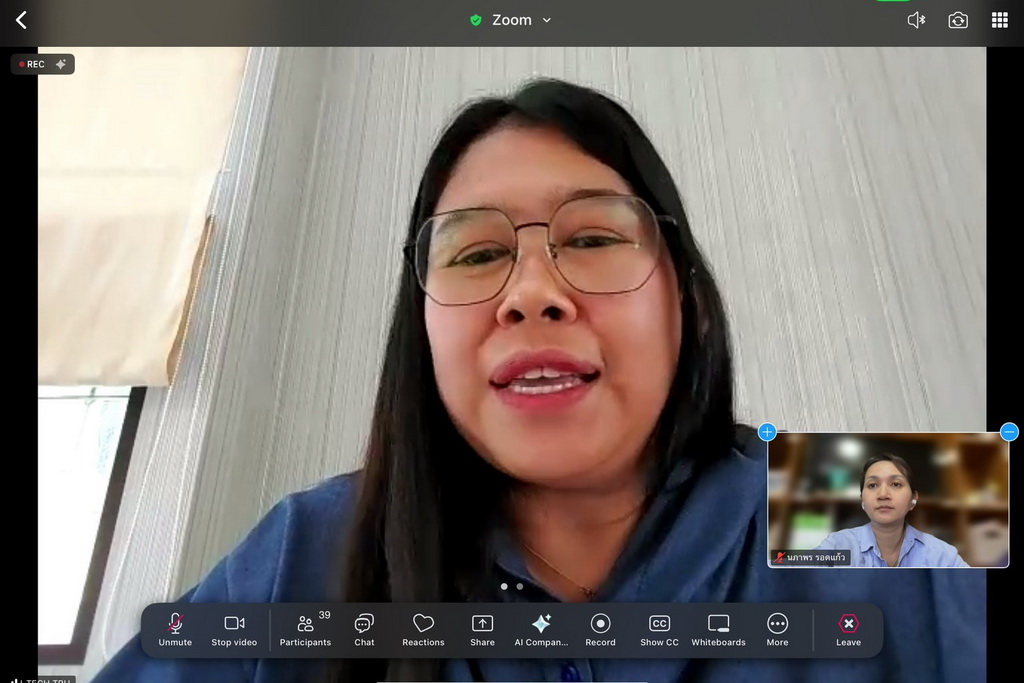
Task: Click the REC recording indicator
Action: (x=32, y=64)
